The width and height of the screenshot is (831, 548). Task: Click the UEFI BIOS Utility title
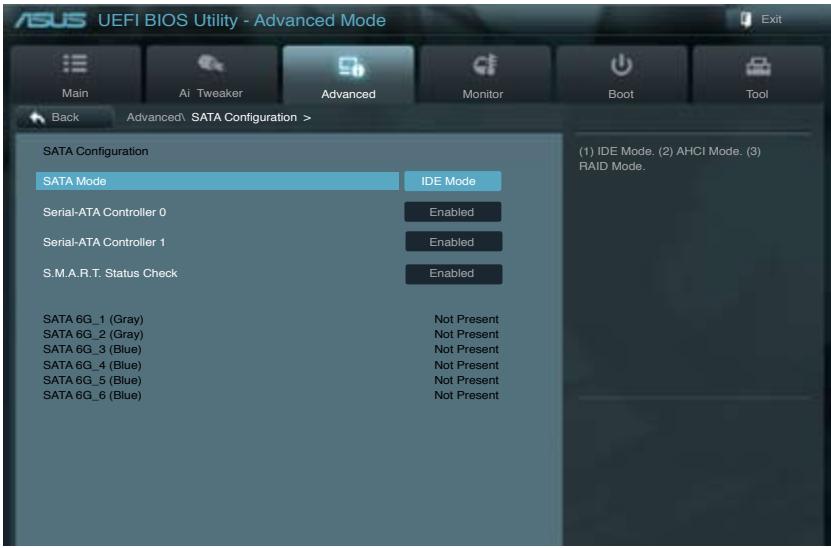point(242,20)
